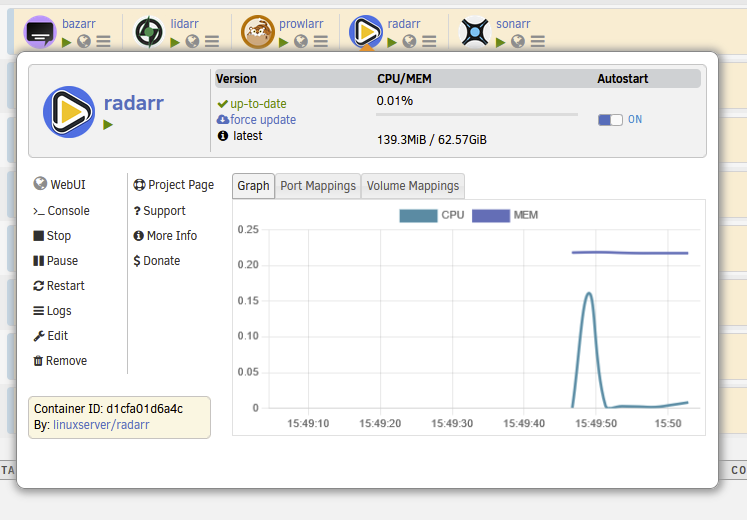Image resolution: width=747 pixels, height=520 pixels.
Task: Click the info icon beside latest
Action: [x=223, y=136]
